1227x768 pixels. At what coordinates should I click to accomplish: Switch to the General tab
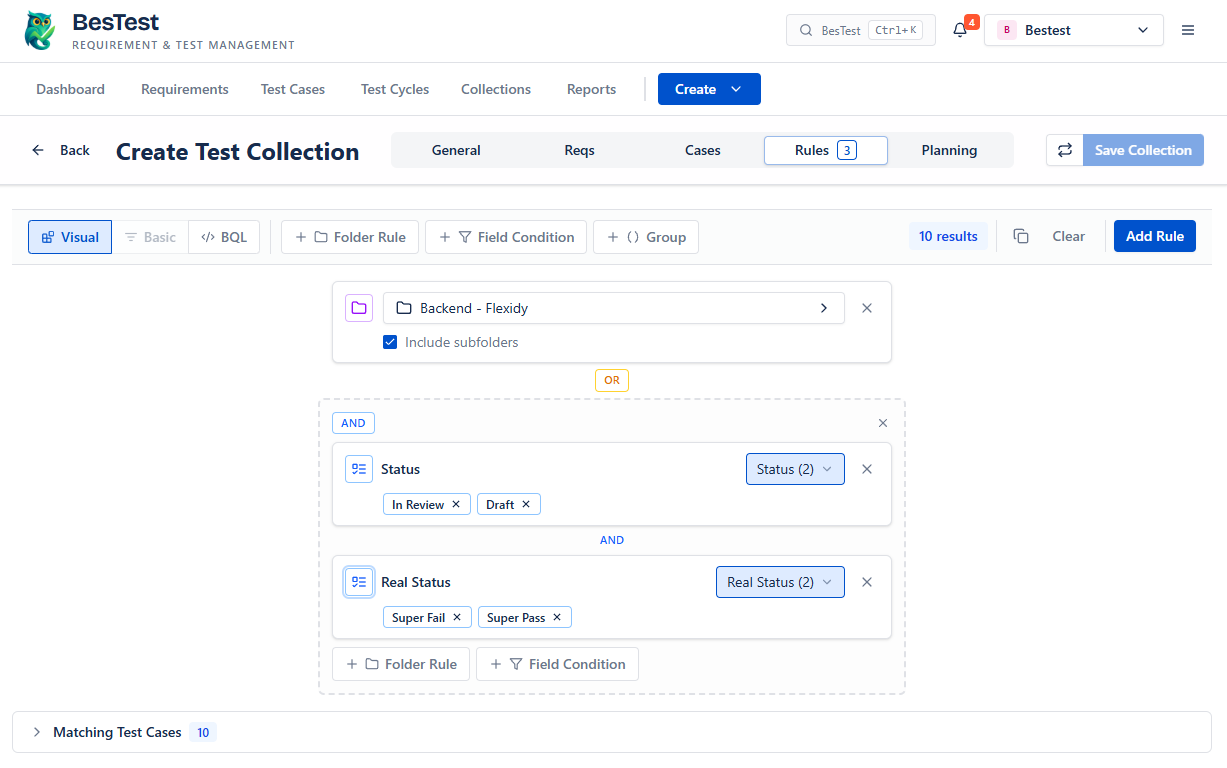pyautogui.click(x=456, y=150)
